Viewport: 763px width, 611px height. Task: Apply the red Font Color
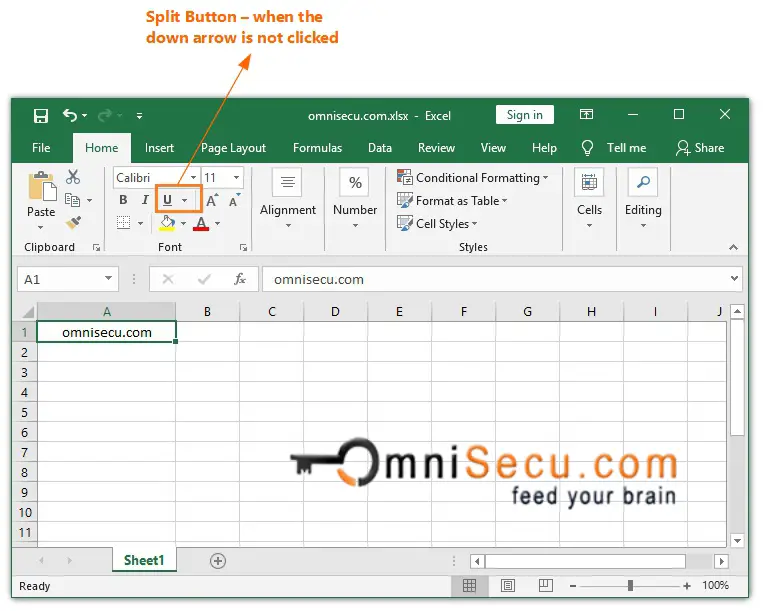(201, 223)
